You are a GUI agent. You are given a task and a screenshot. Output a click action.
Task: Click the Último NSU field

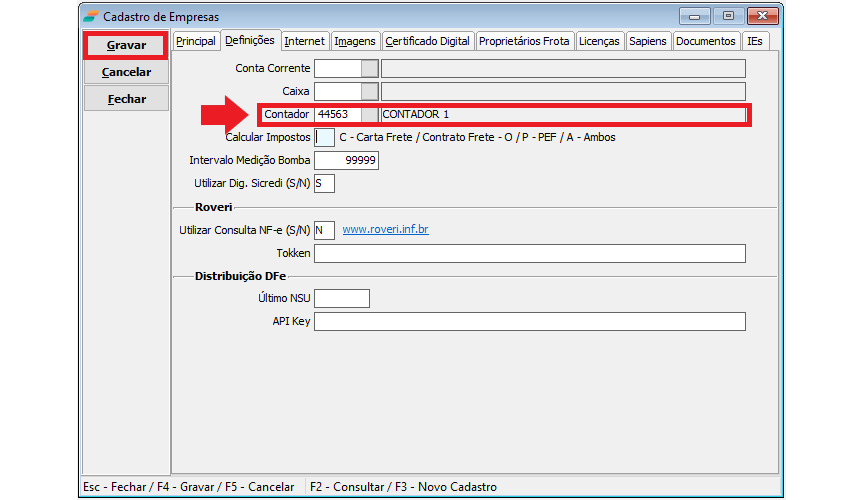pyautogui.click(x=342, y=298)
